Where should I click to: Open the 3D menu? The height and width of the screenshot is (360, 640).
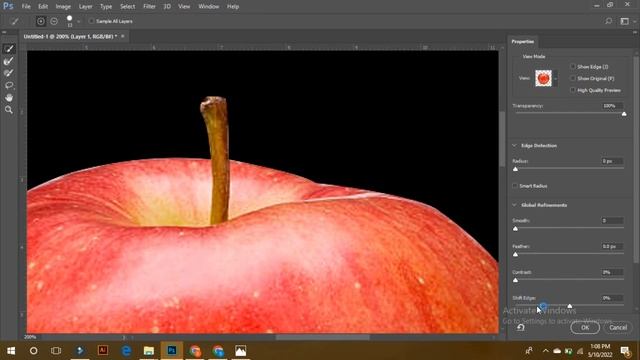point(167,7)
